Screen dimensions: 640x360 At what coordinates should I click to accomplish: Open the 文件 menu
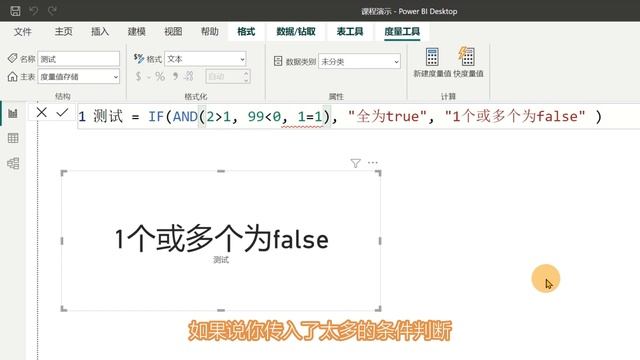22,31
